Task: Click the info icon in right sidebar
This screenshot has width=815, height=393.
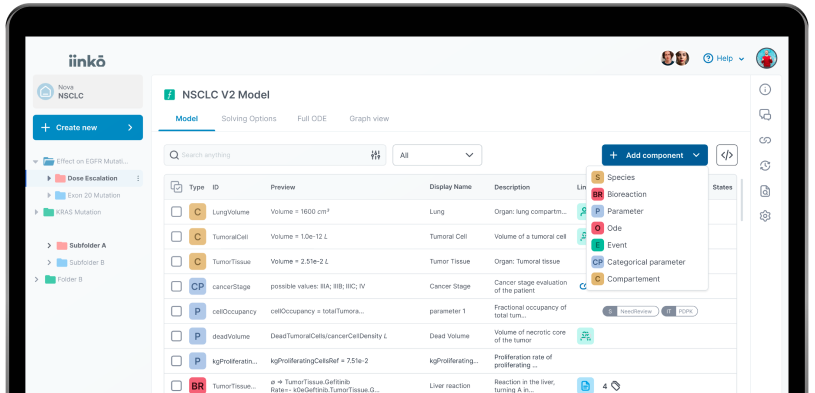Action: click(765, 89)
